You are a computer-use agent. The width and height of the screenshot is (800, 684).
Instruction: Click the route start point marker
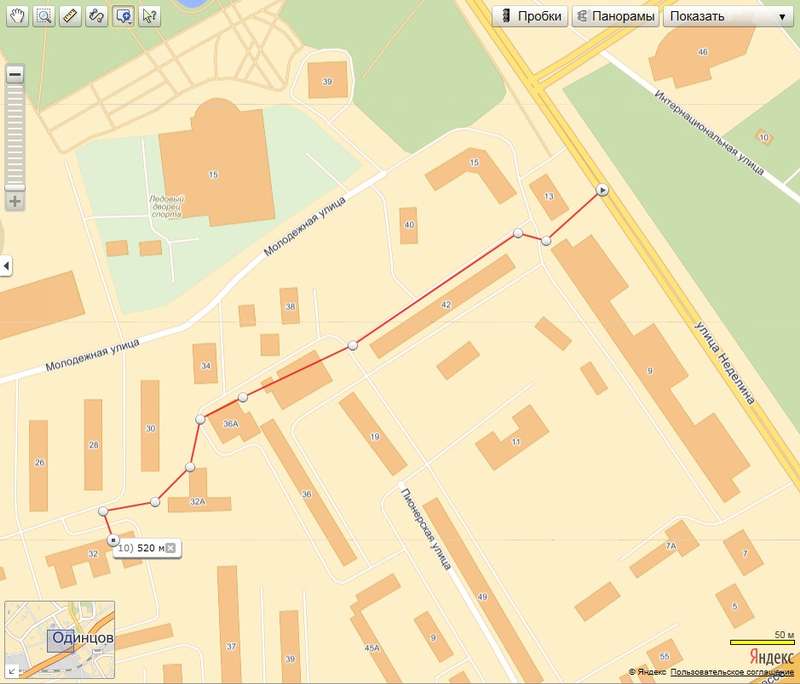pos(602,189)
